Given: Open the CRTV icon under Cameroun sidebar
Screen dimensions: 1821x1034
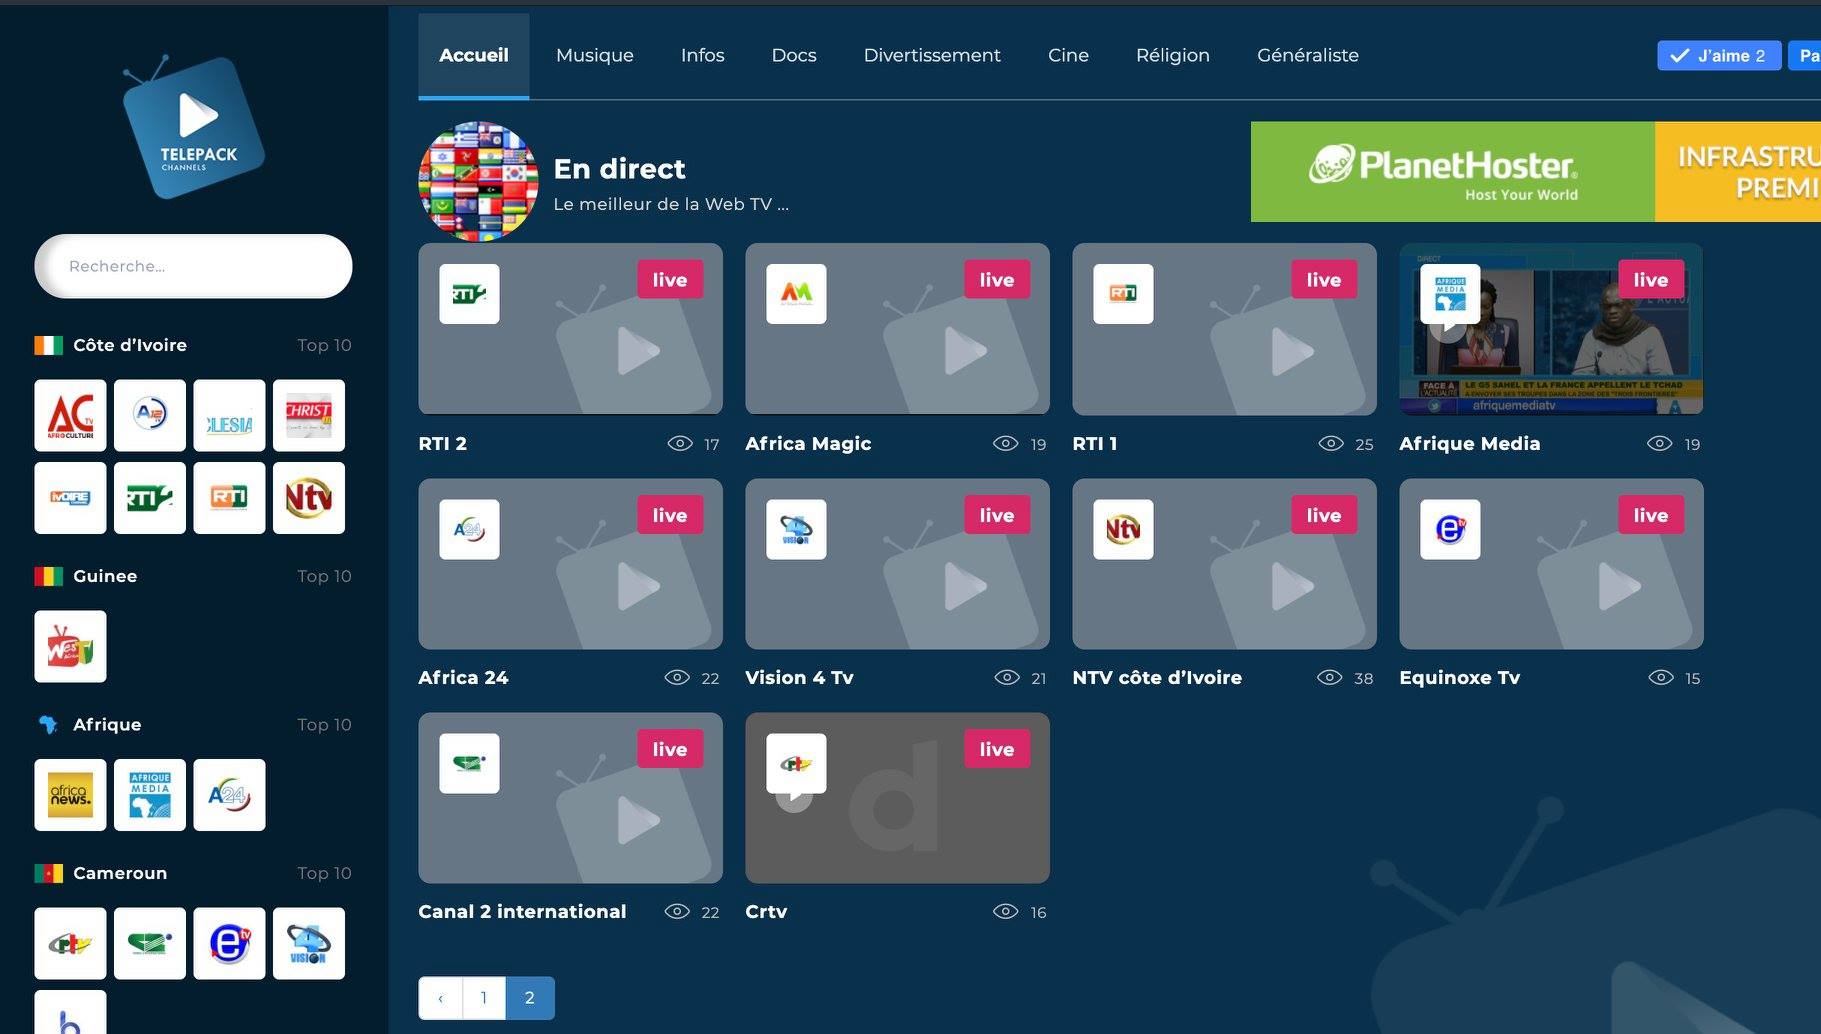Looking at the screenshot, I should click(70, 943).
